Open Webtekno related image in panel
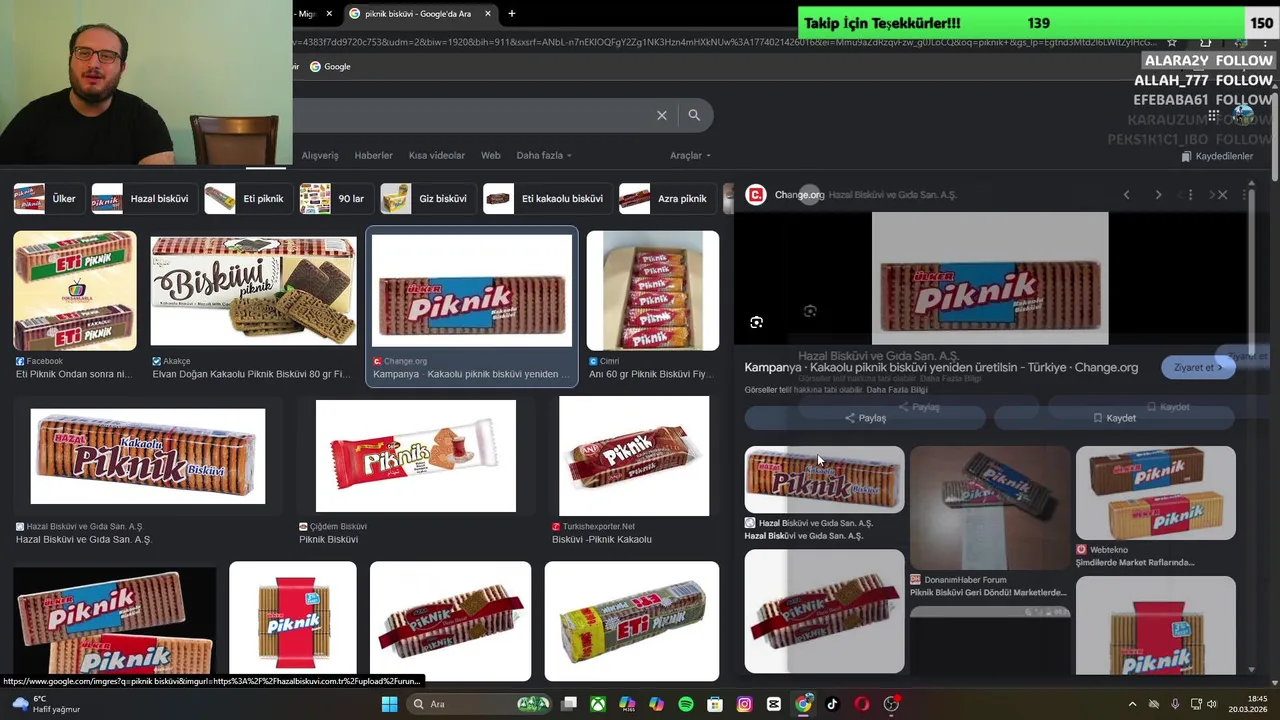 (1155, 493)
